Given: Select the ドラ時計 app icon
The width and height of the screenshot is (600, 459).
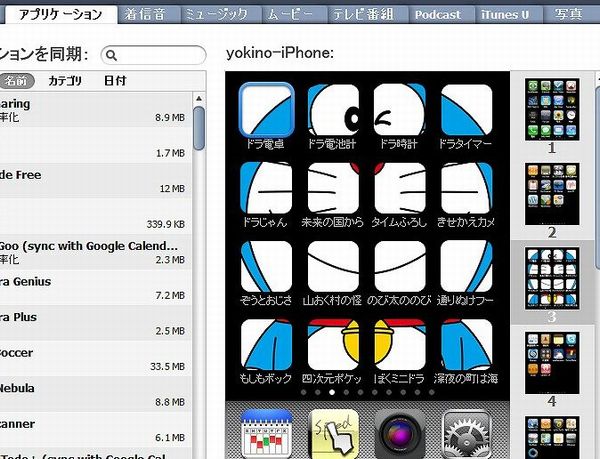Looking at the screenshot, I should (399, 110).
